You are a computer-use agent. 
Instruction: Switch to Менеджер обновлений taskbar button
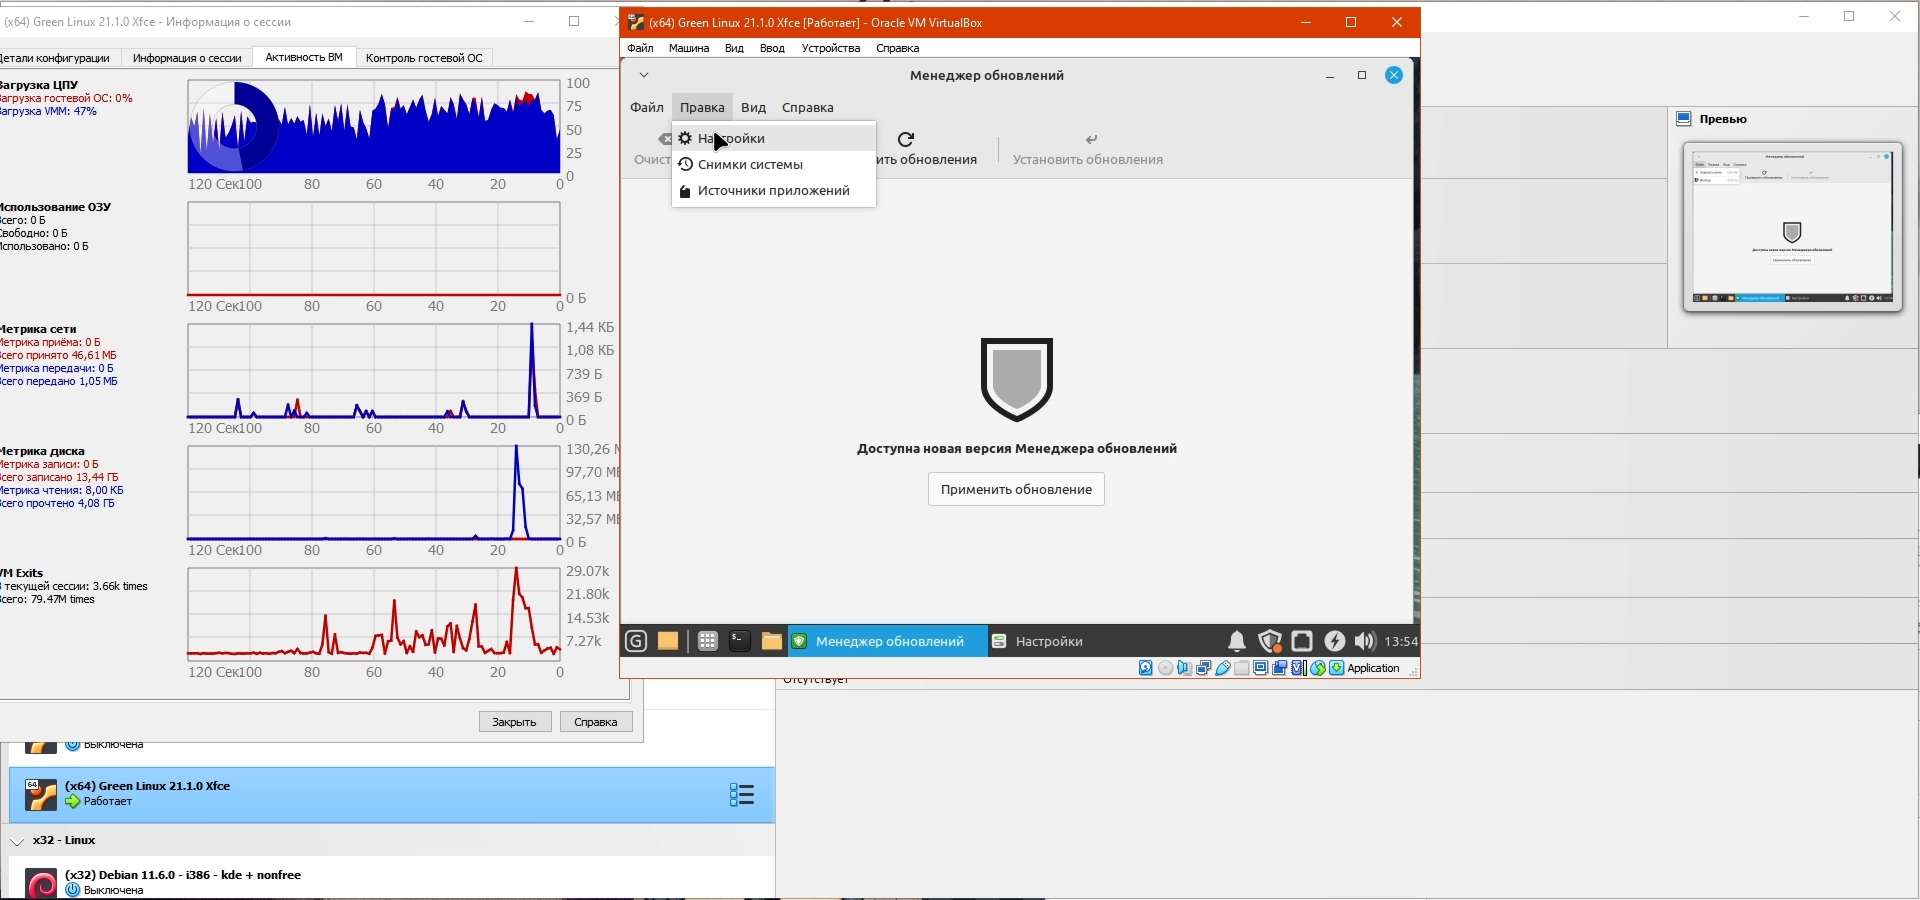[x=887, y=642]
